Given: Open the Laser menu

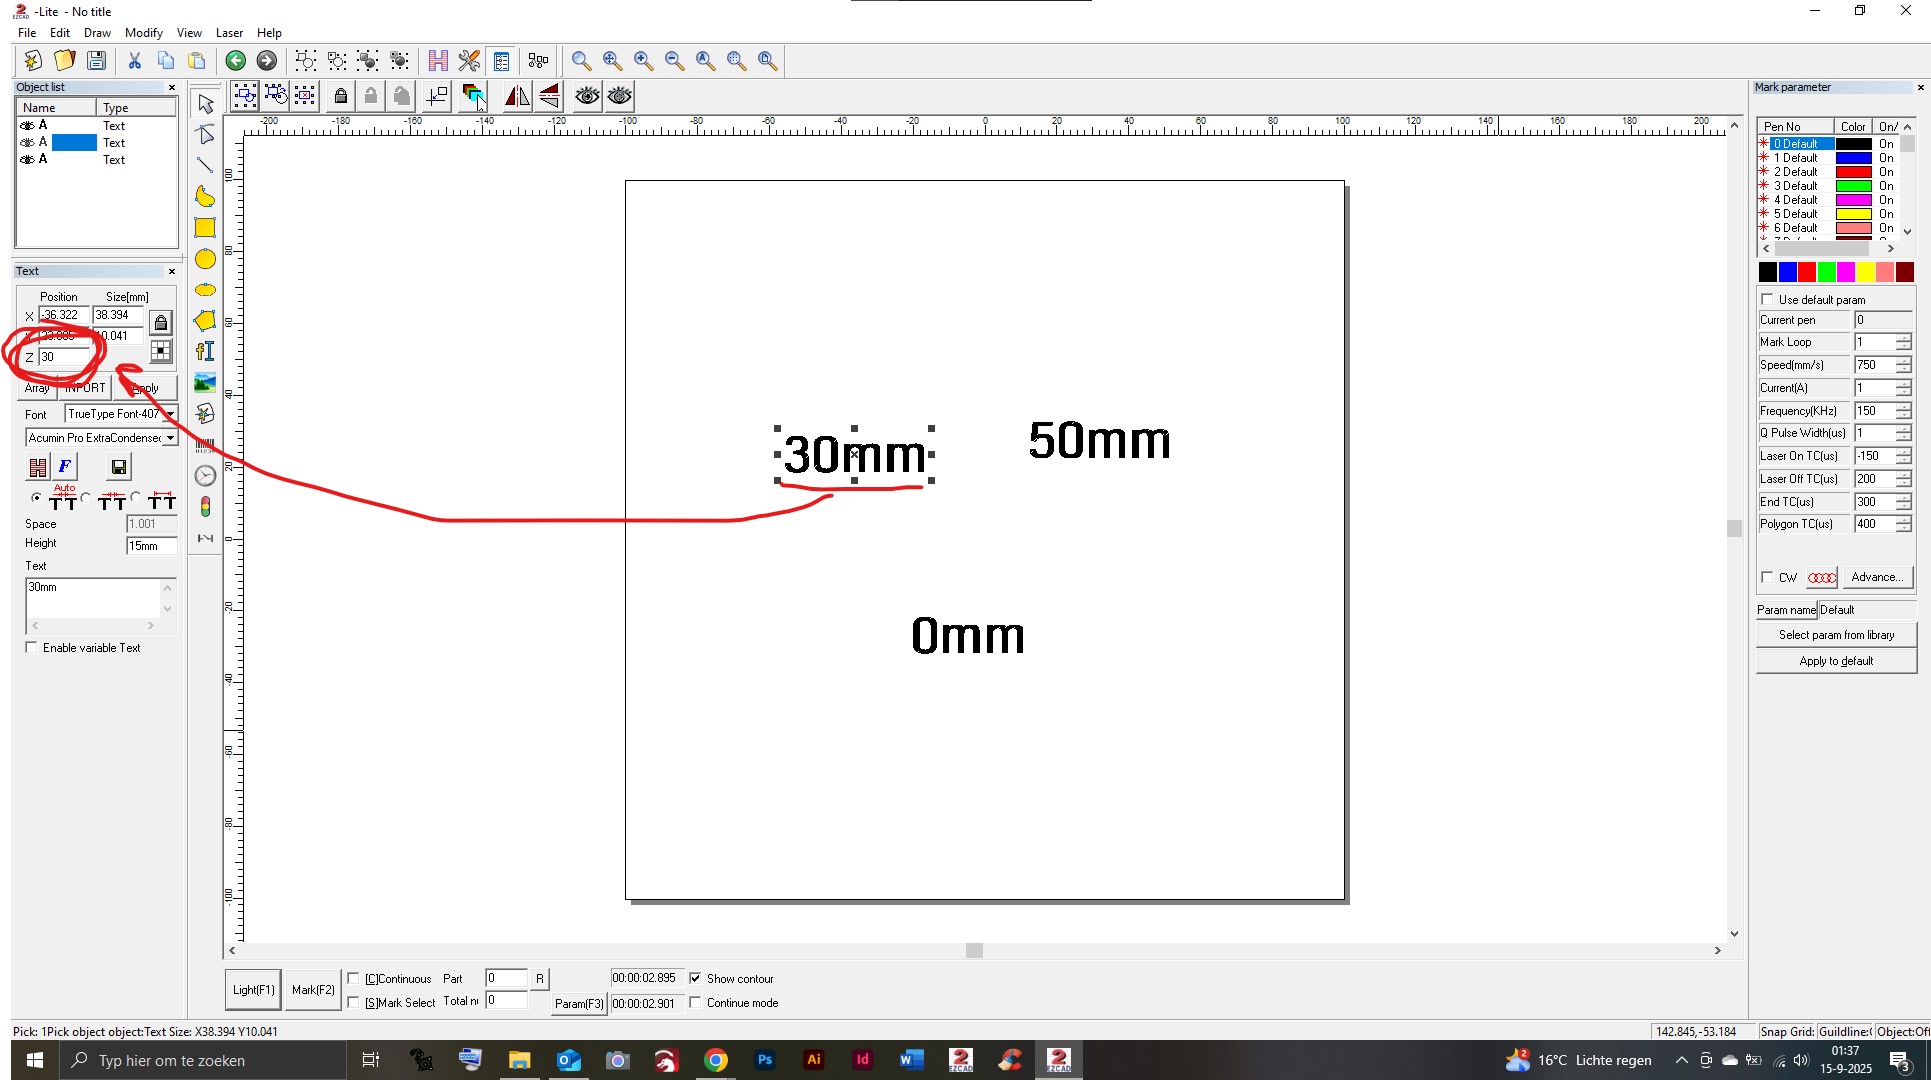Looking at the screenshot, I should point(229,33).
